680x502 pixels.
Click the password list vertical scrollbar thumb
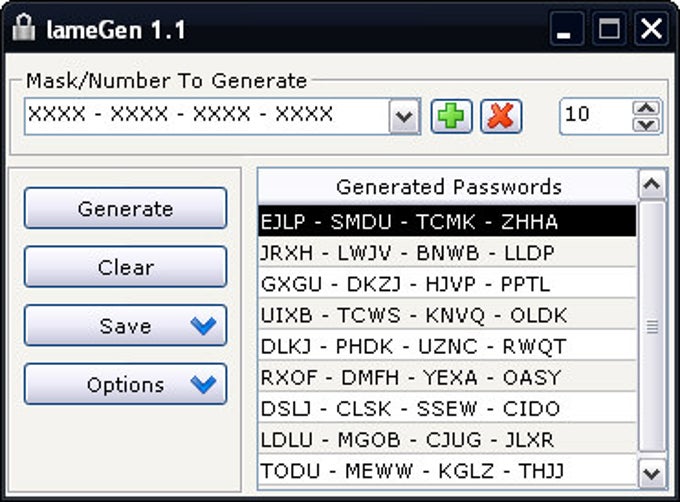[652, 326]
